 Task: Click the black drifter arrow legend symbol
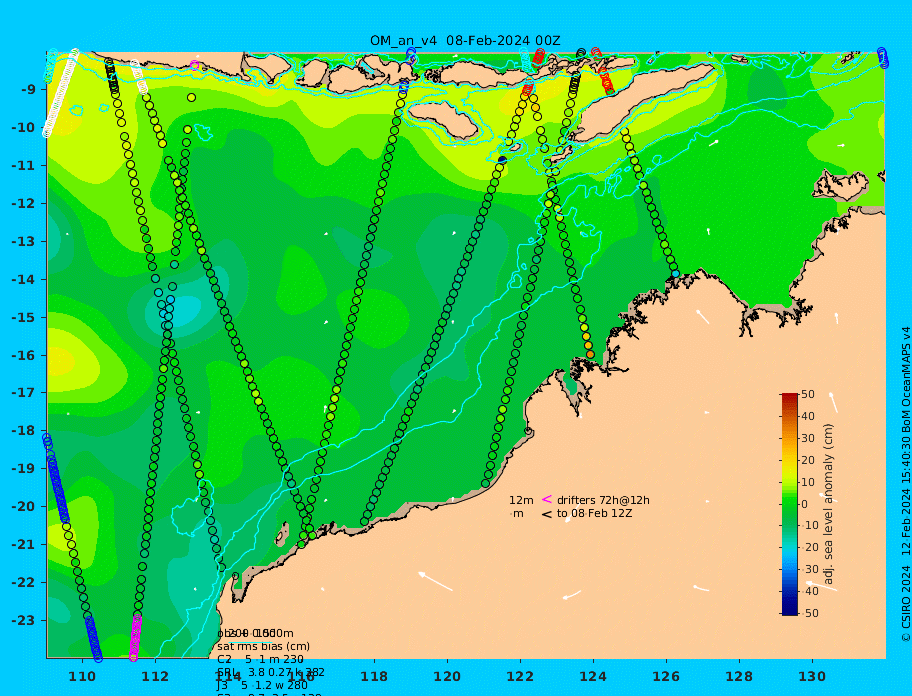pyautogui.click(x=547, y=514)
